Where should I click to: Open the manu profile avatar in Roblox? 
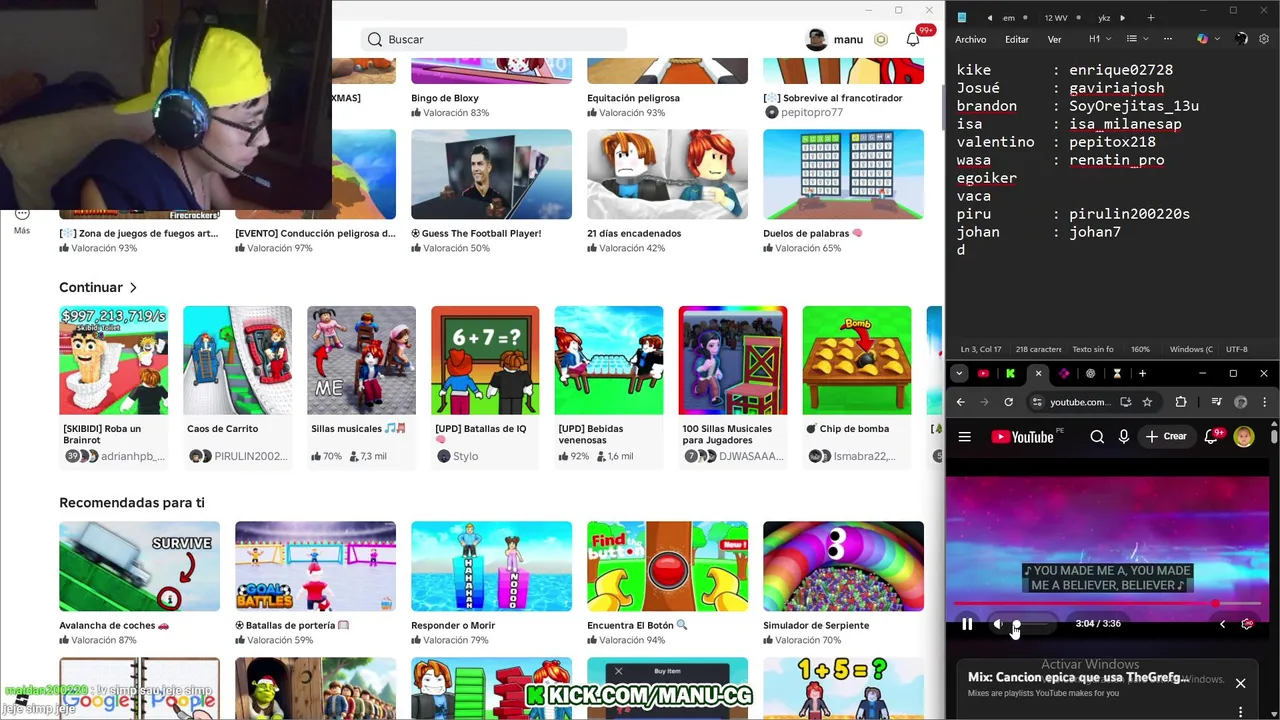pos(817,39)
